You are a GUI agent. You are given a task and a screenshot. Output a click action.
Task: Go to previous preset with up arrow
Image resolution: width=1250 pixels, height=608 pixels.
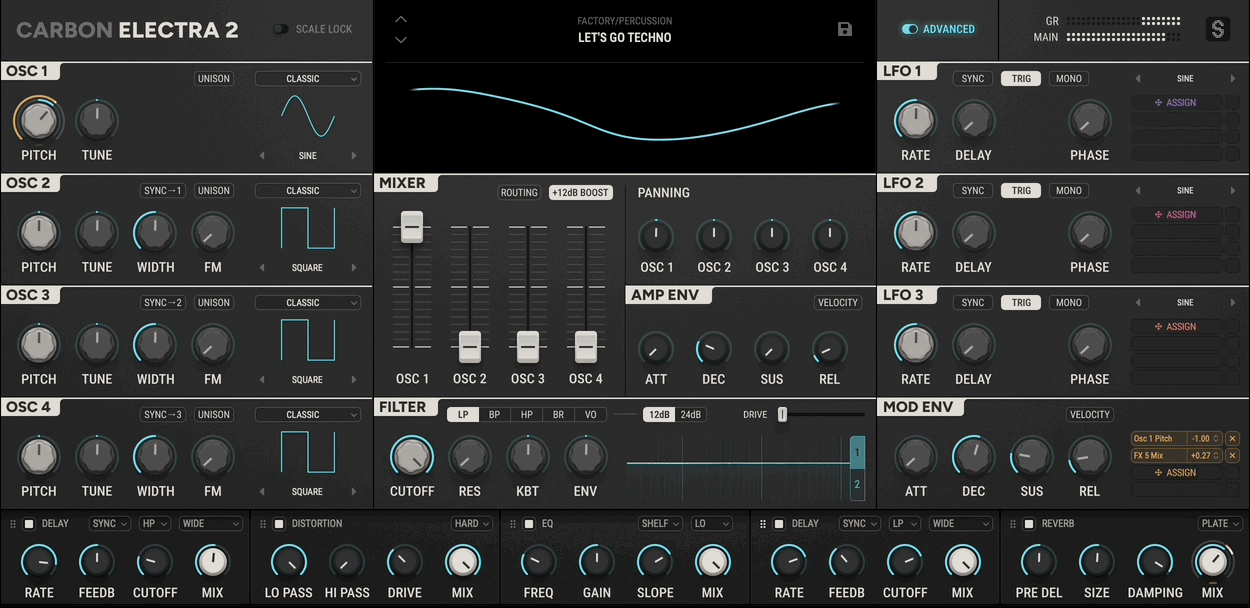click(401, 19)
